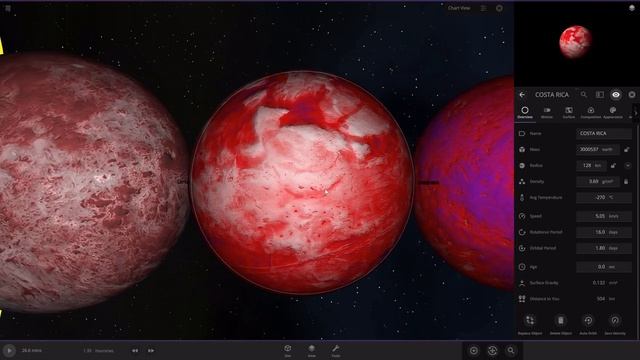Open the view options list icon
The image size is (640, 360).
(484, 8)
